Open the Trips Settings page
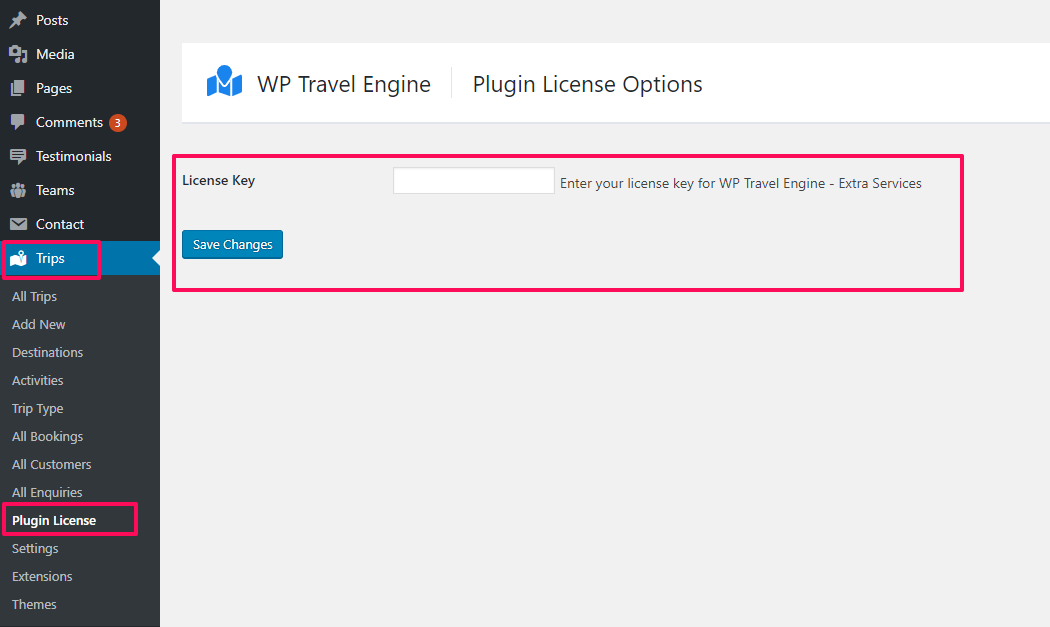The image size is (1050, 627). pos(35,549)
